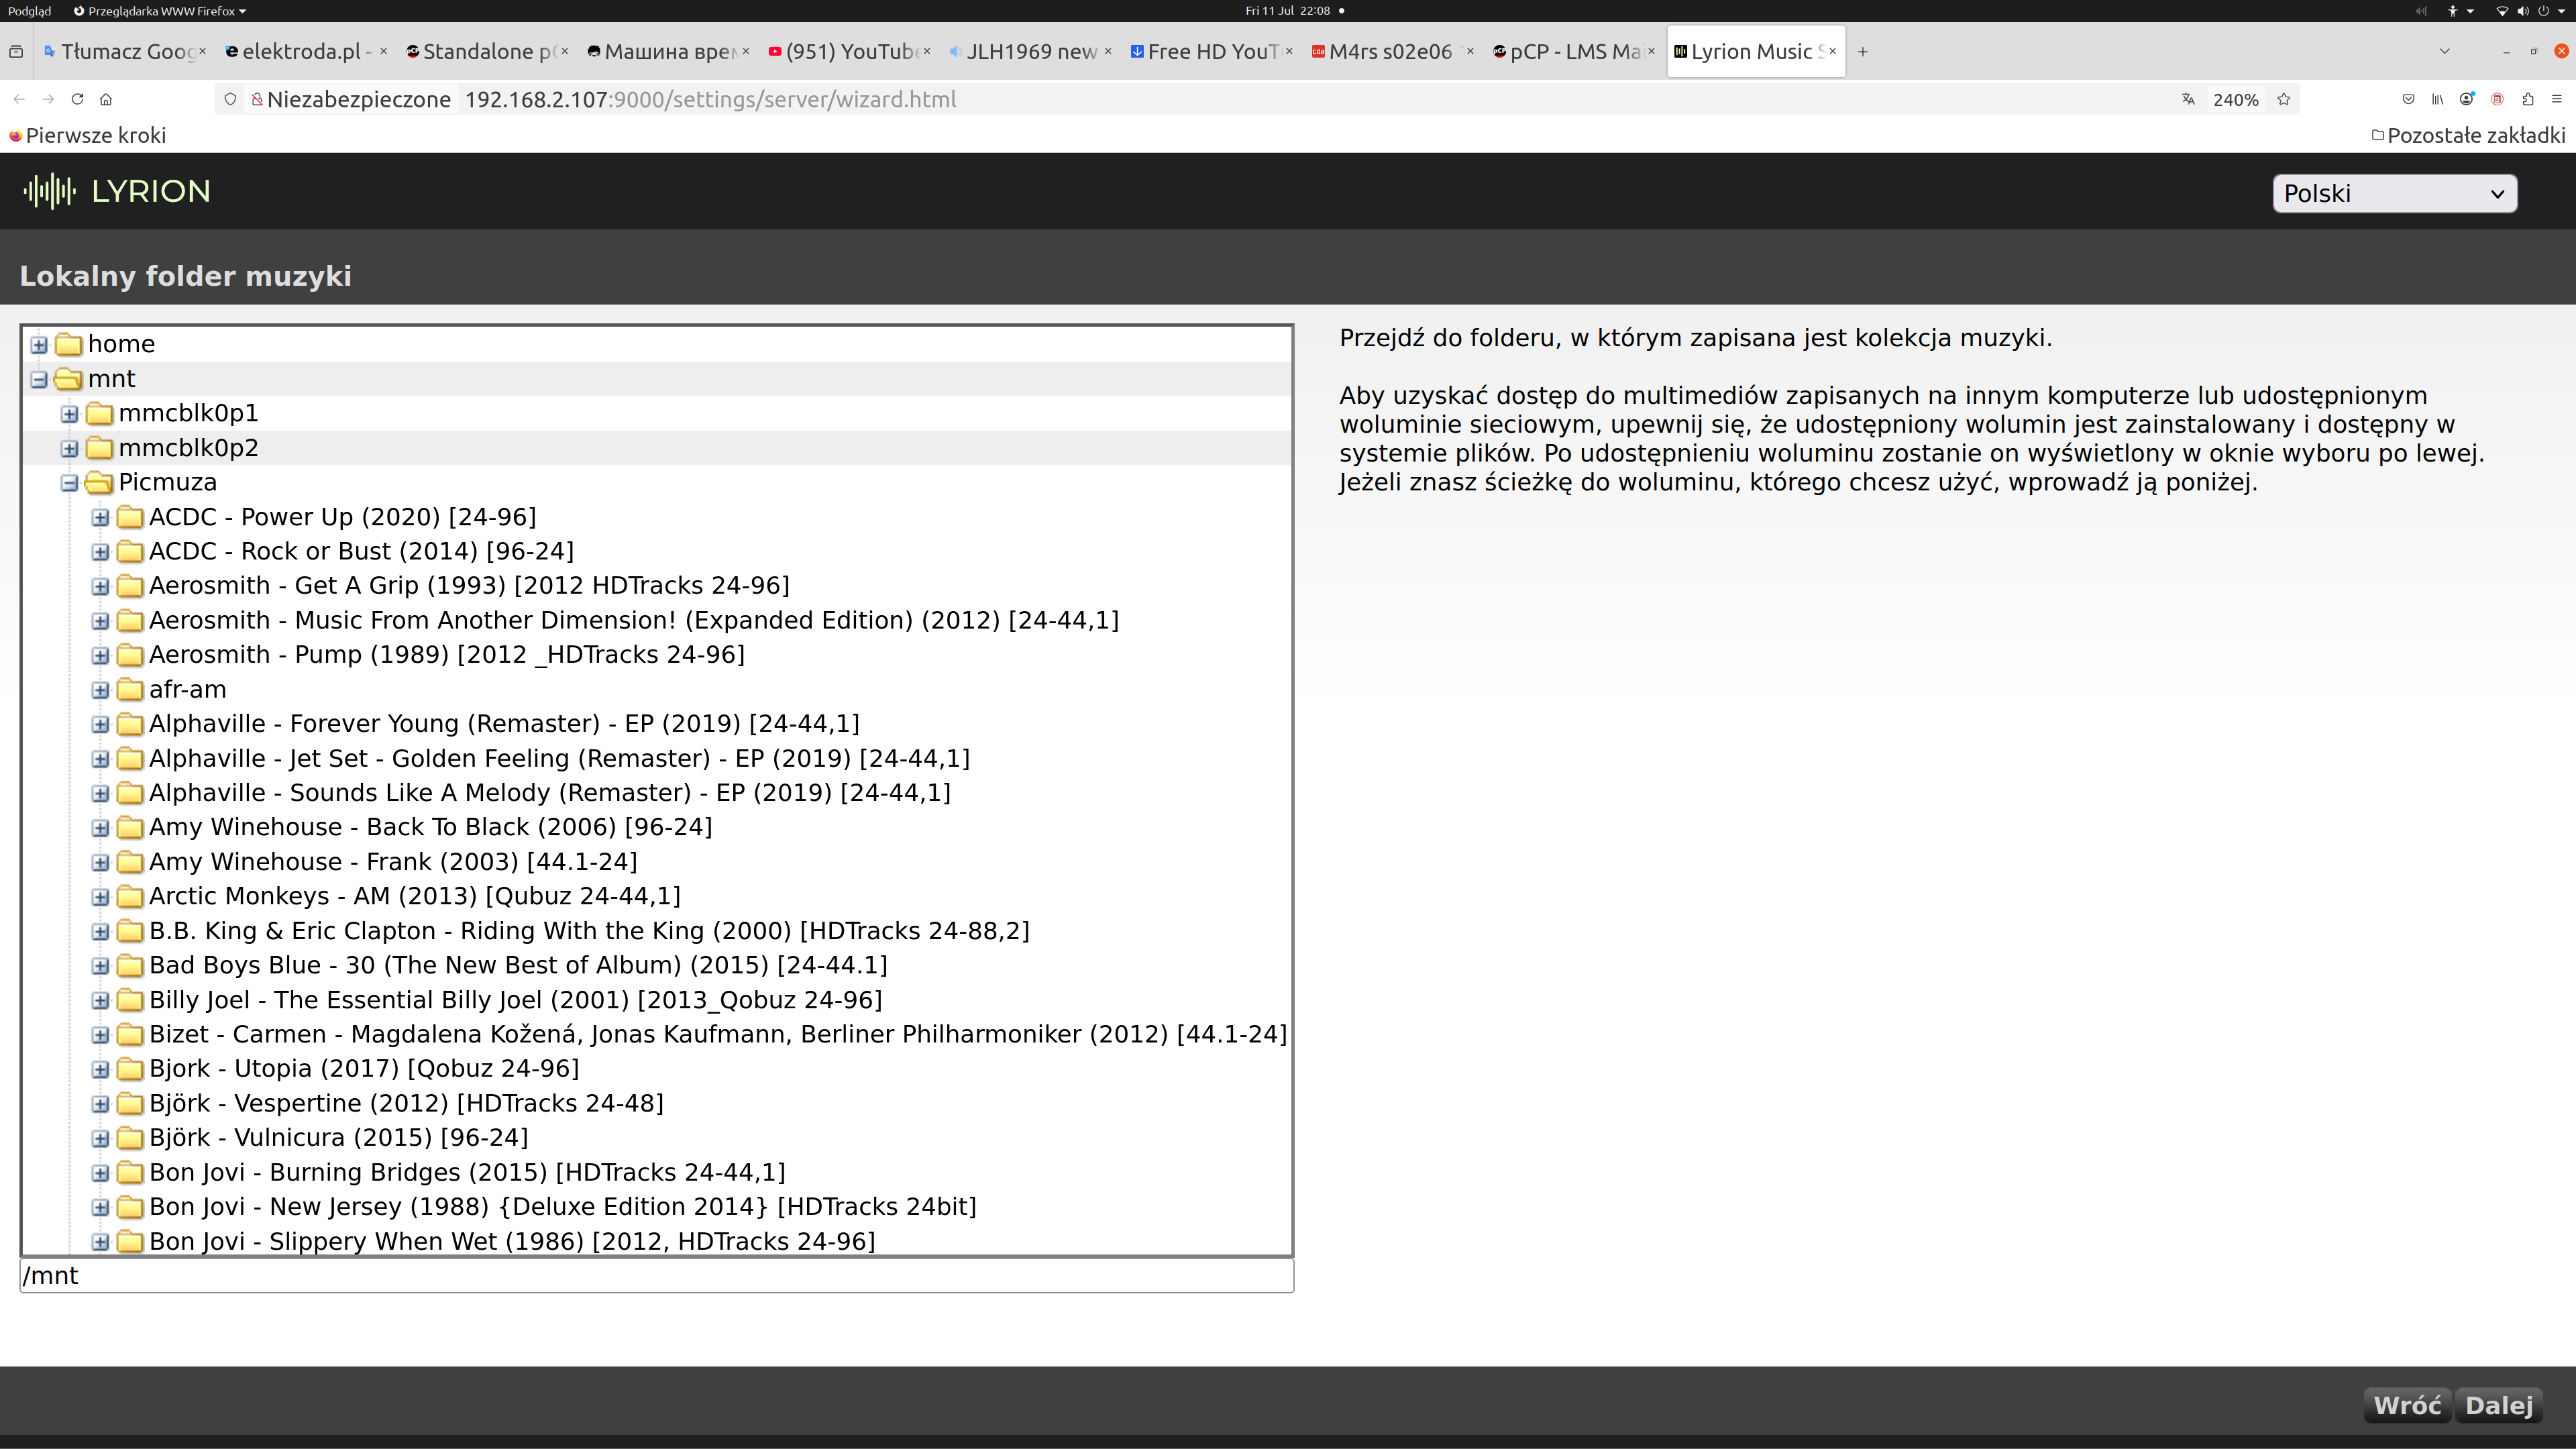Open Podgląd activities overview

[29, 11]
